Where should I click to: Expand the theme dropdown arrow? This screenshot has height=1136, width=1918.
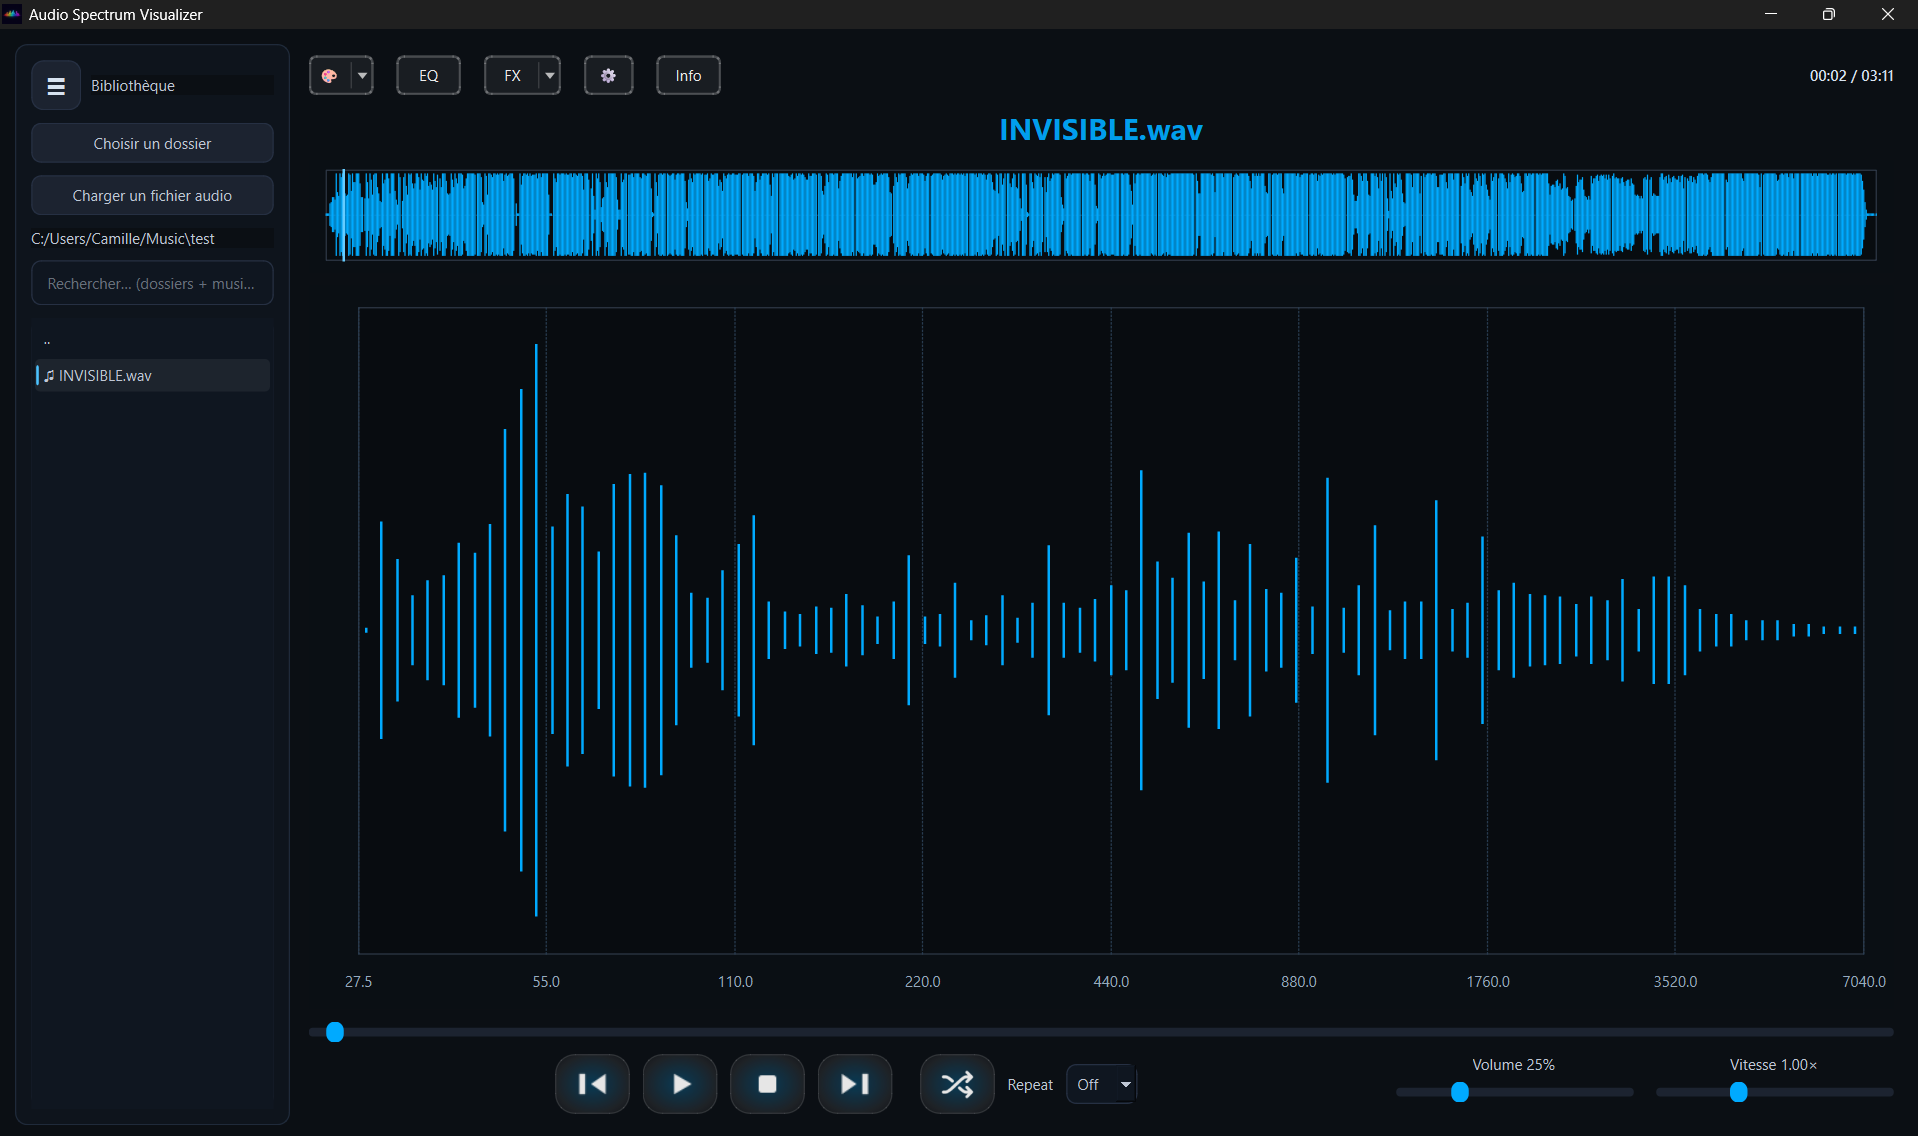(x=362, y=75)
